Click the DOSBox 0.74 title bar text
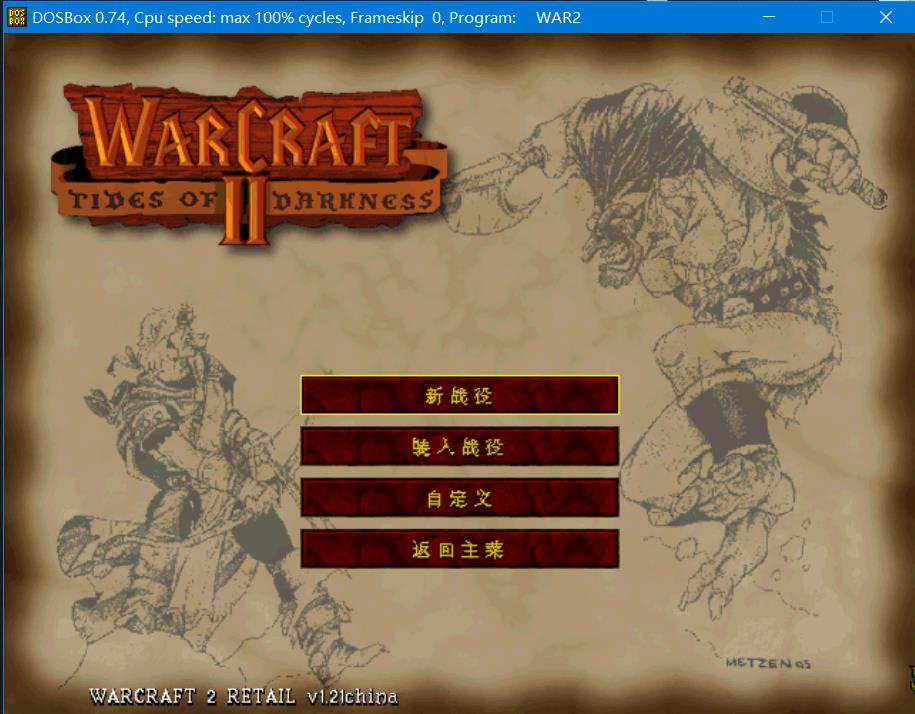Screen dimensions: 915x714 (306, 18)
